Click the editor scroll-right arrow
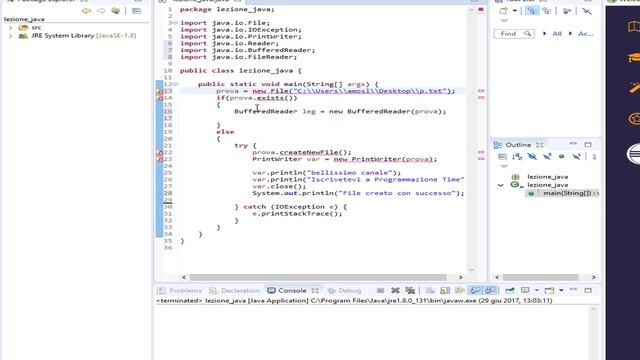640x360 pixels. coord(460,277)
